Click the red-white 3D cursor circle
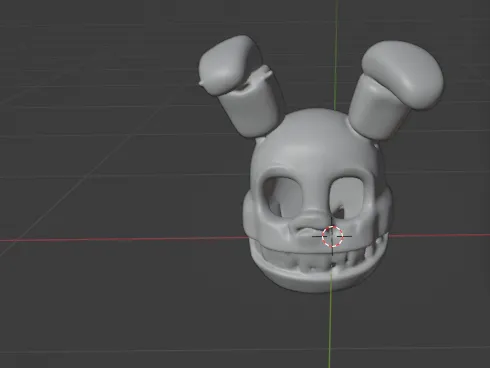490x368 pixels. click(x=332, y=236)
